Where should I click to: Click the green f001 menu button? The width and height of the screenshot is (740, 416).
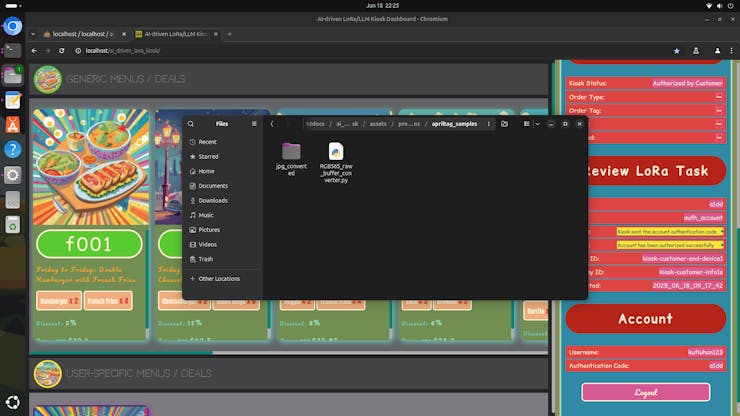[x=89, y=244]
